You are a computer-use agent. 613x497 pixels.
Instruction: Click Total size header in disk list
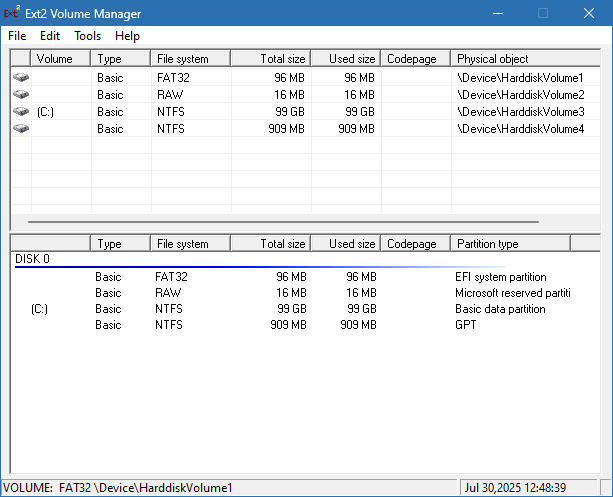tap(271, 244)
